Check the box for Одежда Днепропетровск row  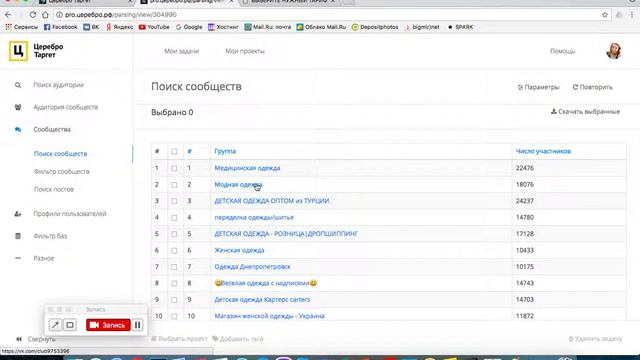174,267
